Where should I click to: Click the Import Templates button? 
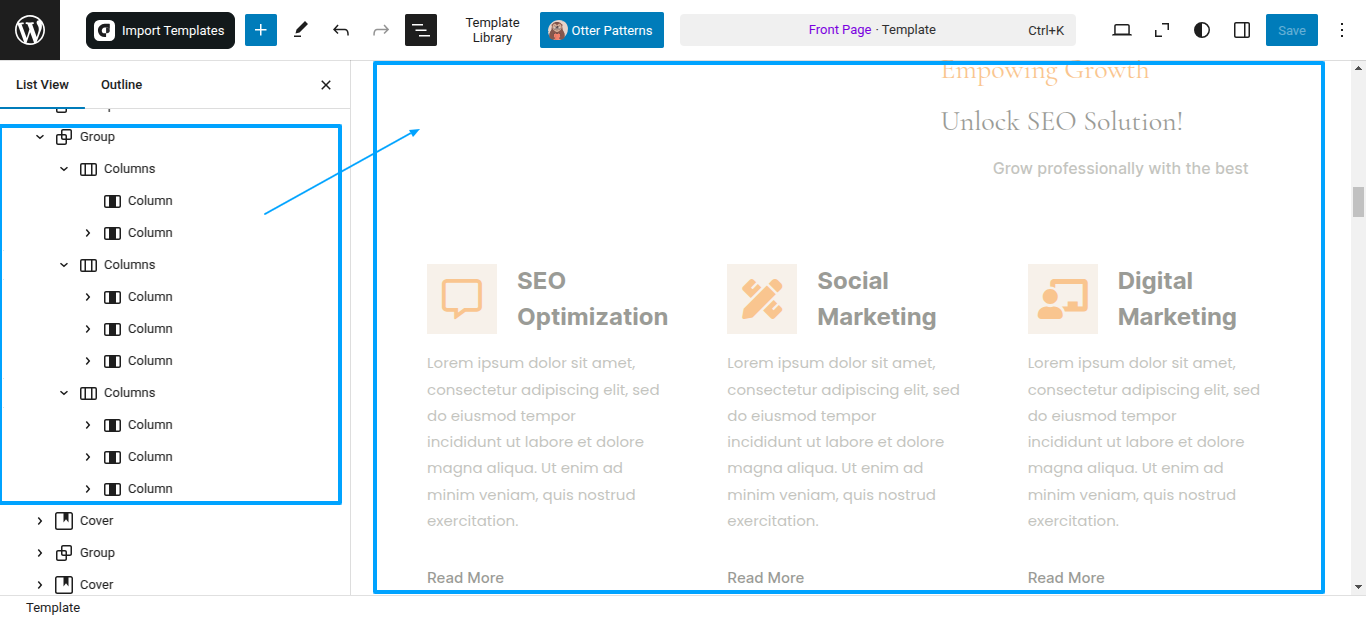[x=160, y=30]
